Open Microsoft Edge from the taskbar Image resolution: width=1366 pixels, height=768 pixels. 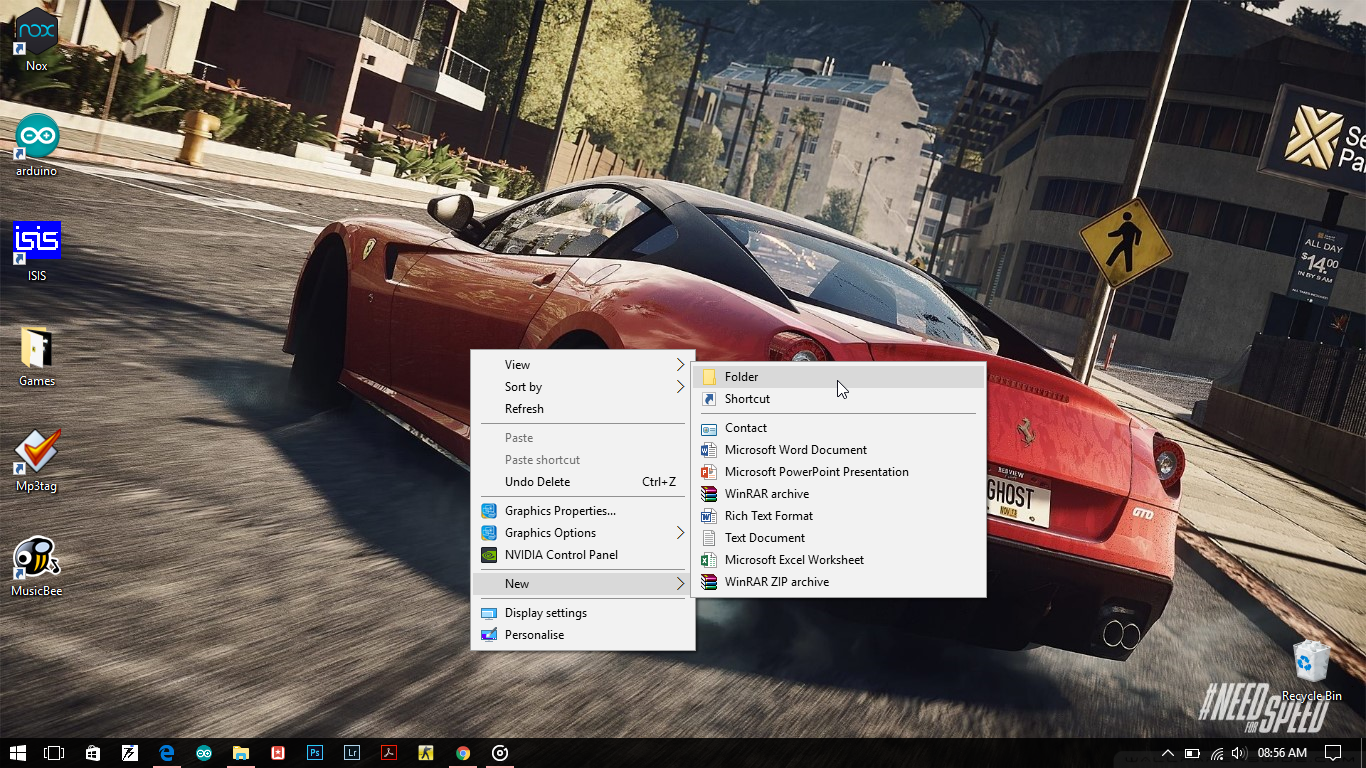point(167,753)
